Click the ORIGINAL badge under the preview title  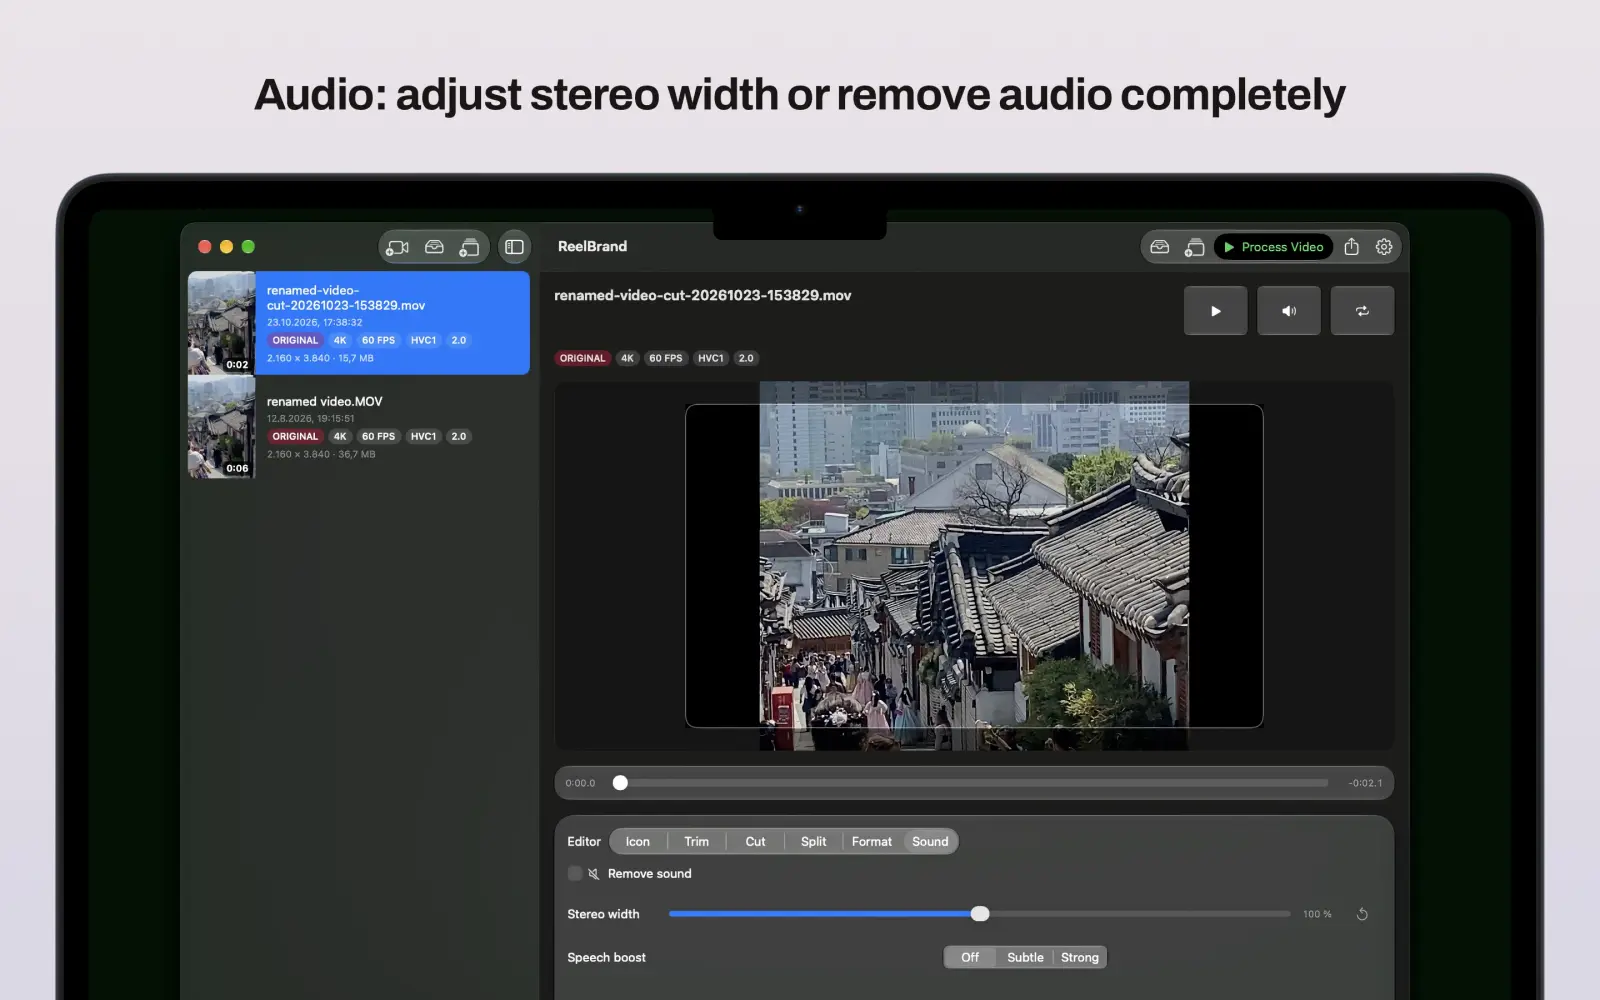(x=582, y=358)
